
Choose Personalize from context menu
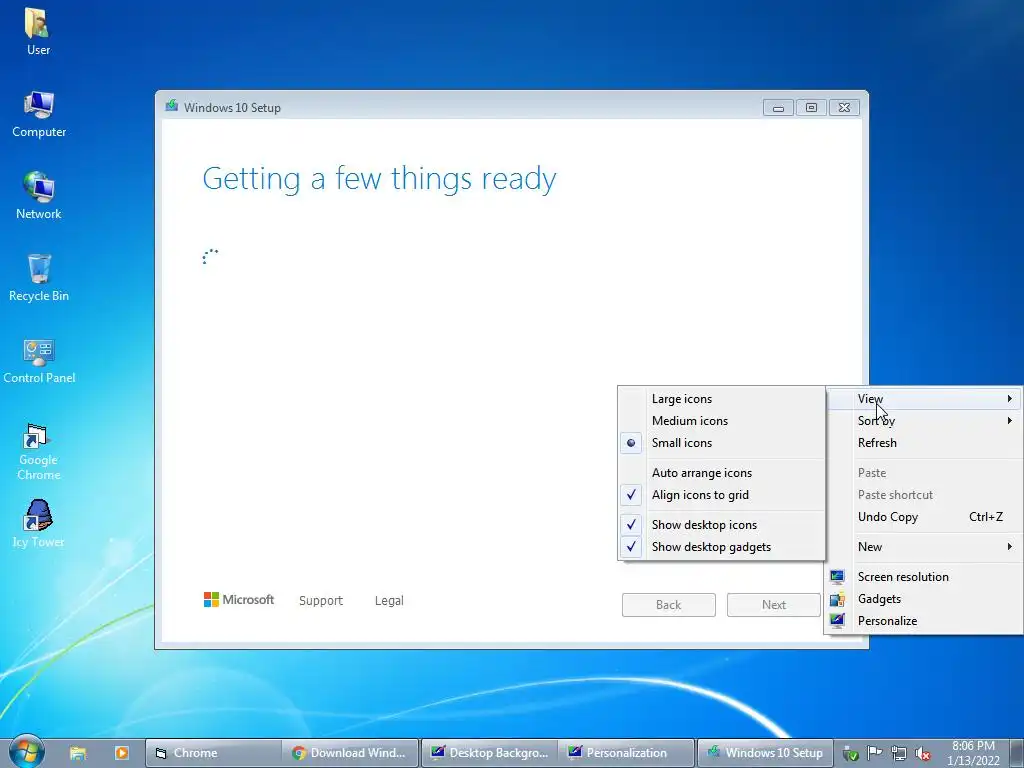point(923,621)
